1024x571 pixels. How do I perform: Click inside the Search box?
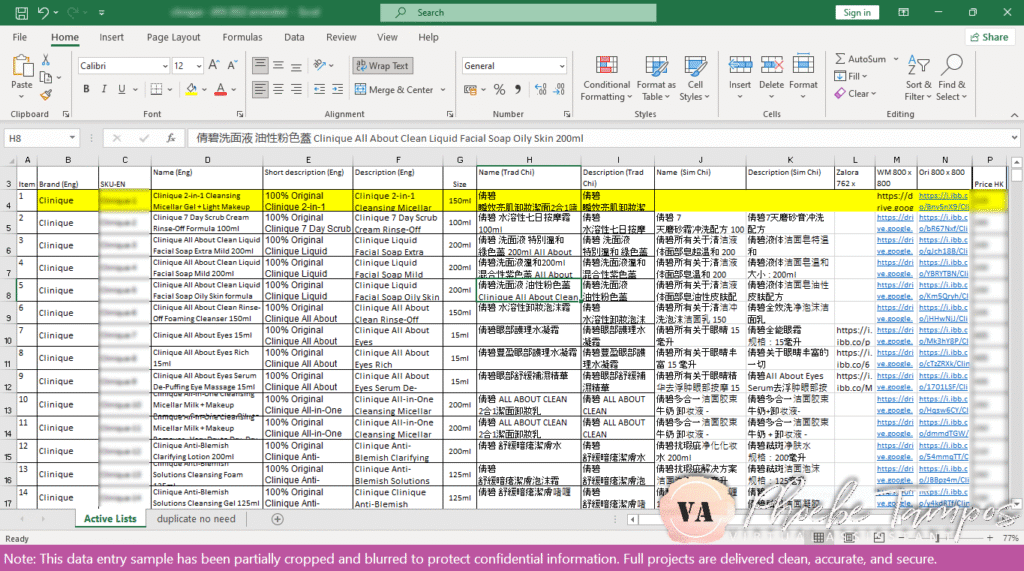coord(519,12)
